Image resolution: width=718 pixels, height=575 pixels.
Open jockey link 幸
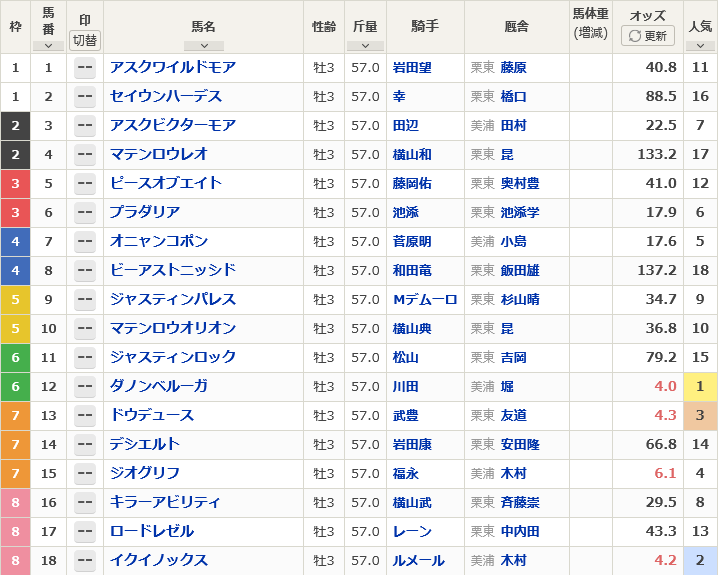(399, 97)
